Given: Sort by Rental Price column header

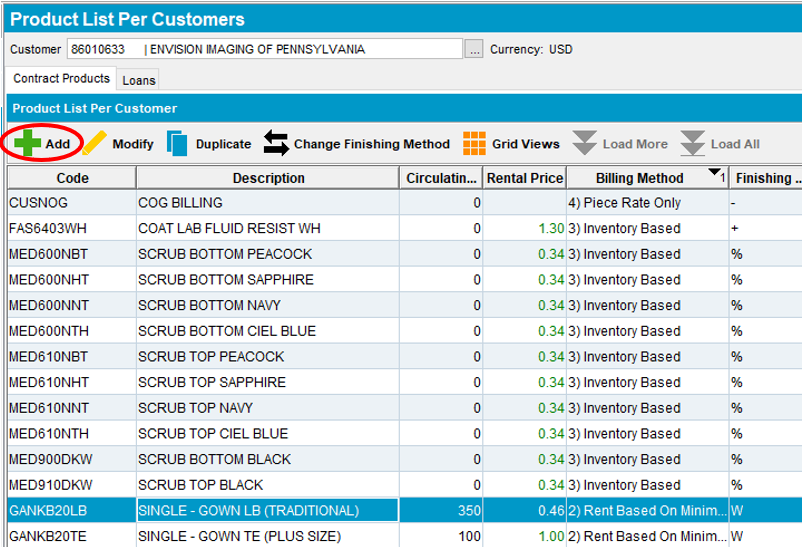Looking at the screenshot, I should 523,178.
